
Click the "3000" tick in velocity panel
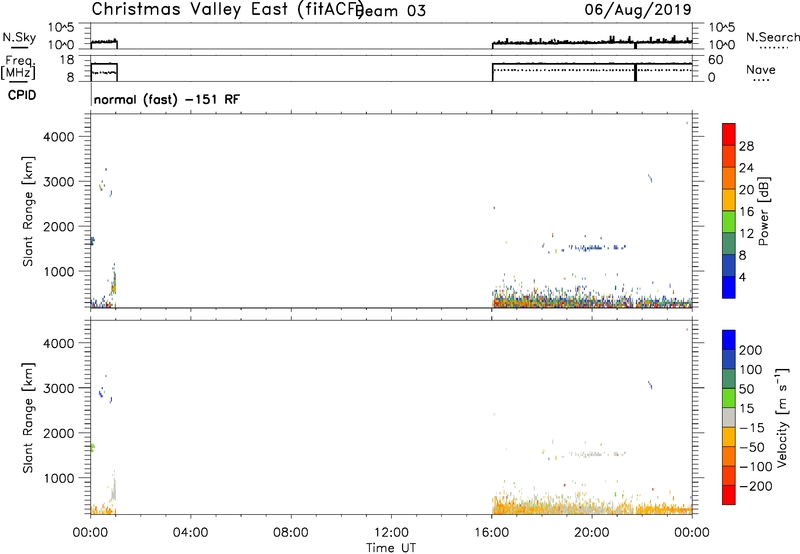59,388
